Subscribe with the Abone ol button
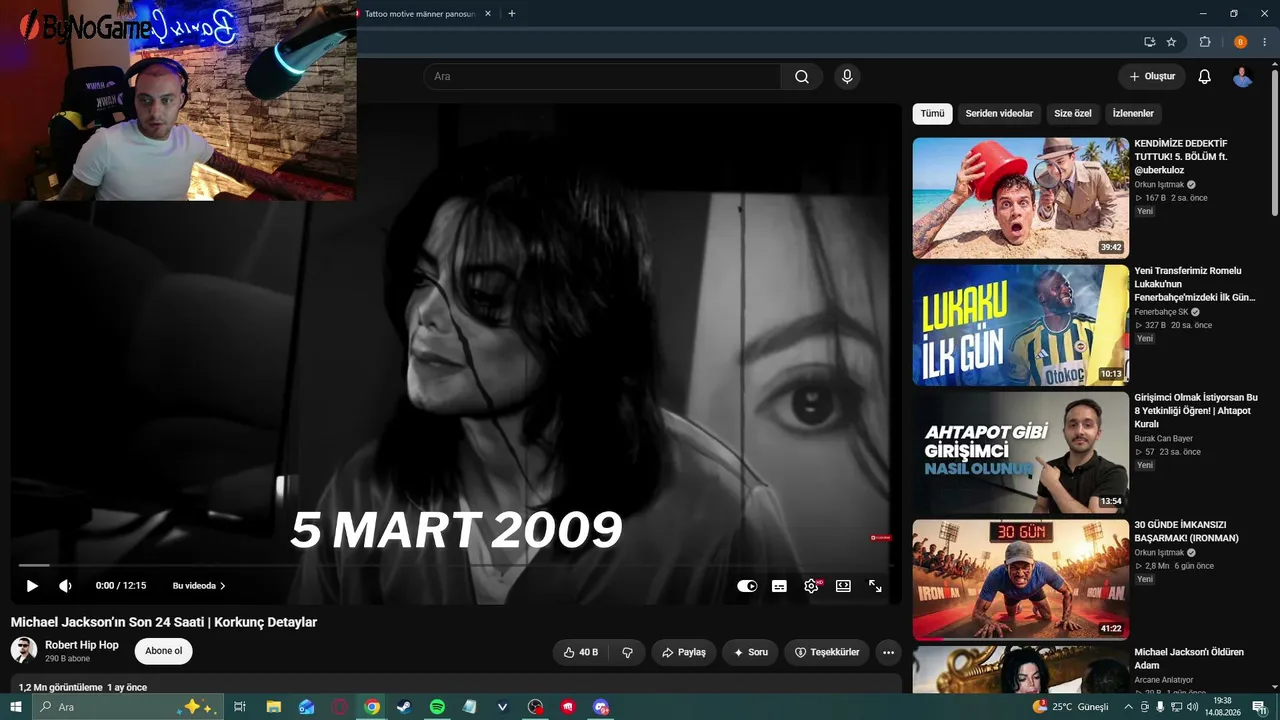The image size is (1280, 720). pyautogui.click(x=163, y=651)
